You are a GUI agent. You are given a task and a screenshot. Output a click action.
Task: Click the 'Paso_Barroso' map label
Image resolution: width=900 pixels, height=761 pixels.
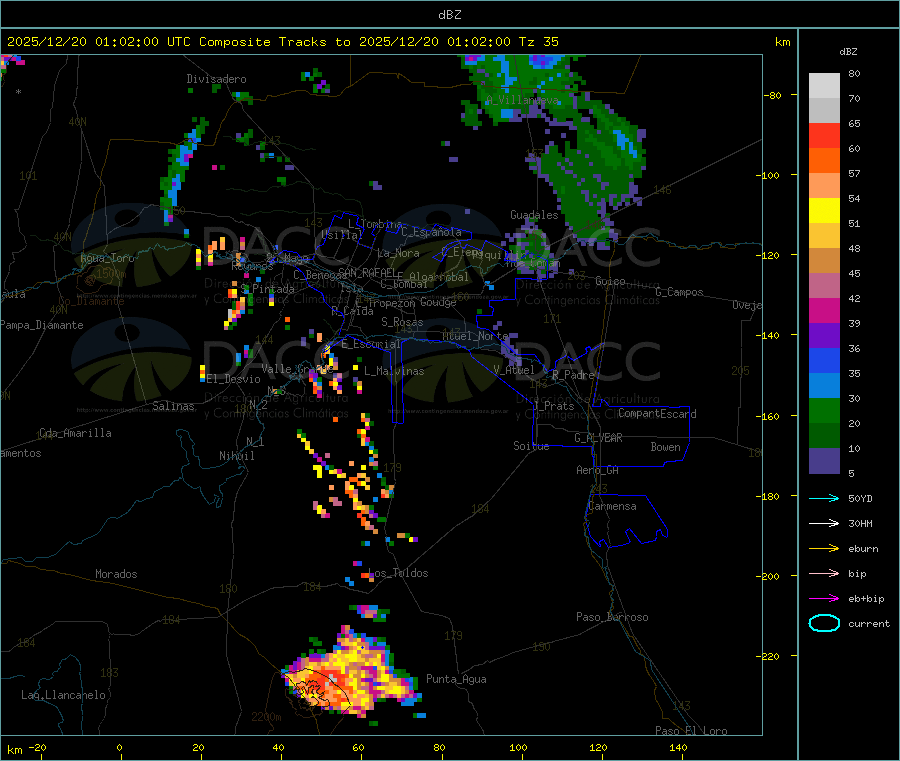(x=612, y=617)
